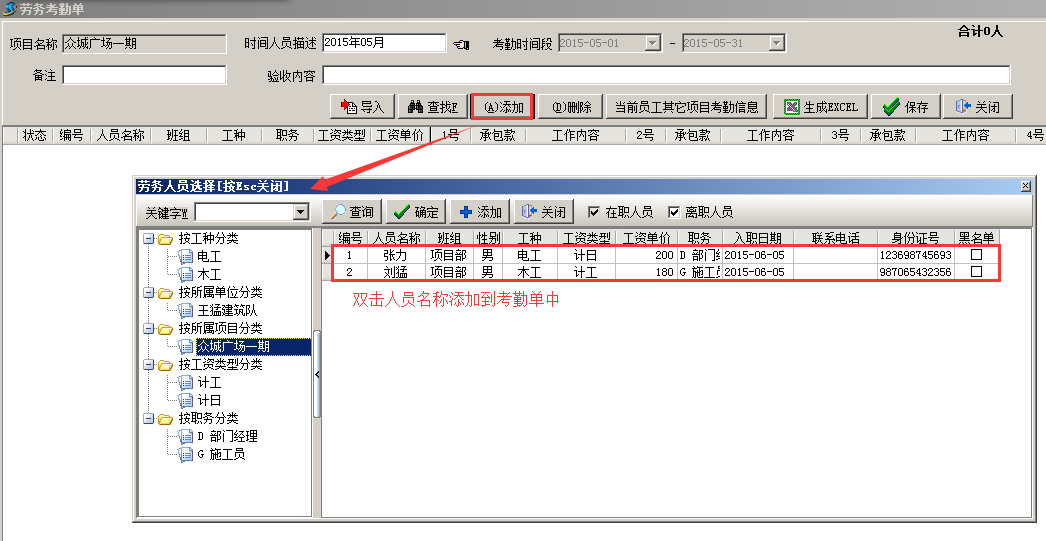Collapse the 按工种分类 tree folder
Viewport: 1046px width, 541px height.
tap(149, 239)
